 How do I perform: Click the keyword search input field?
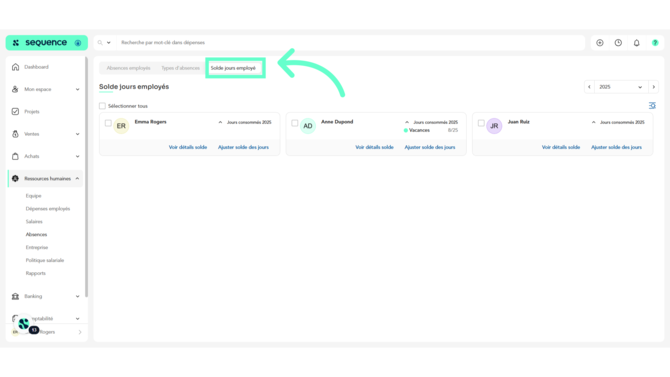point(350,43)
